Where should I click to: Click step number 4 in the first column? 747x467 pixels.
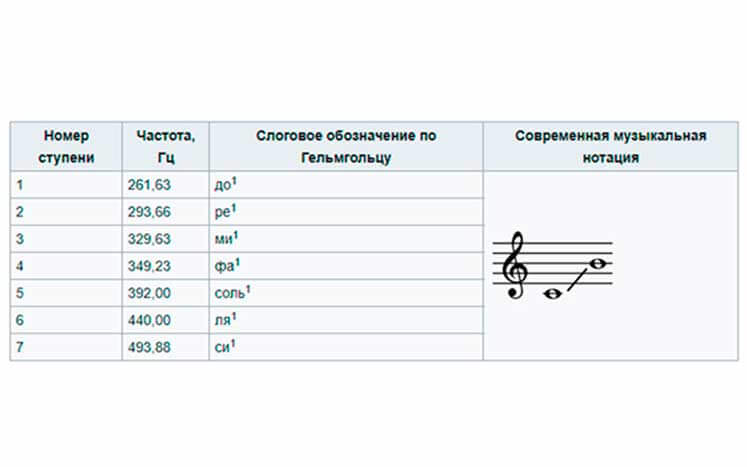[x=20, y=266]
